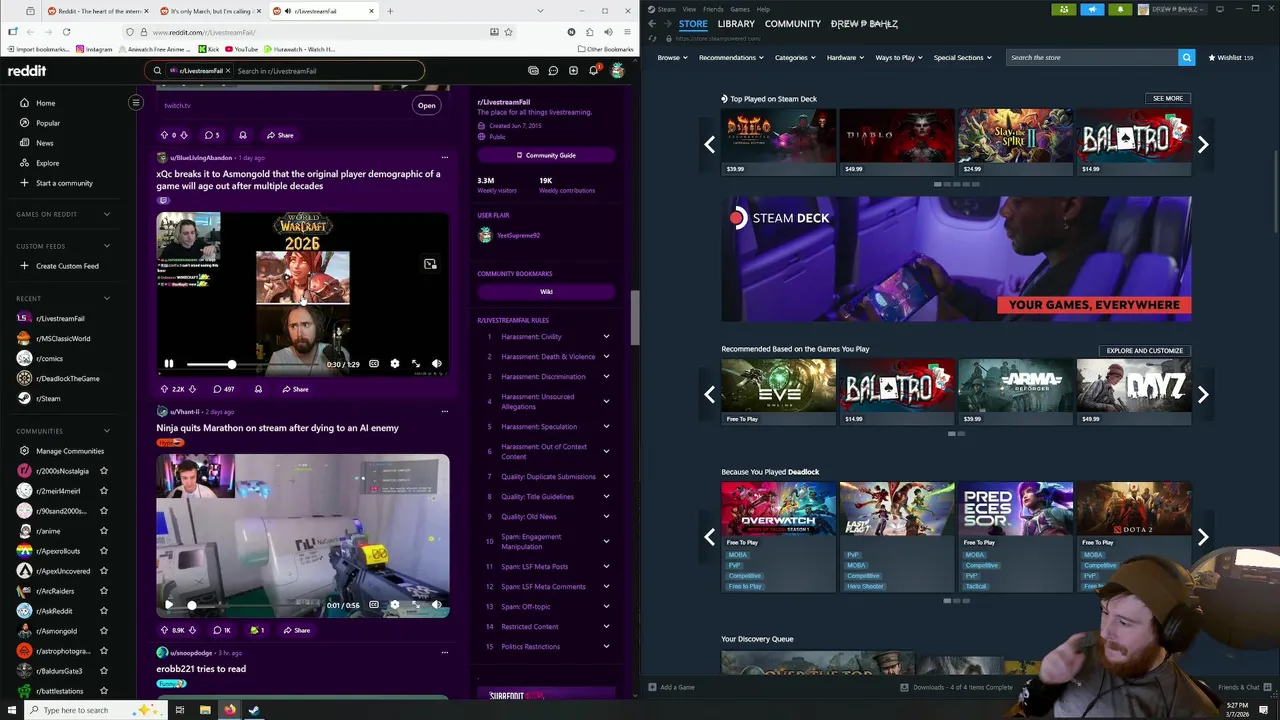This screenshot has width=1280, height=720.
Task: Expand Harassment: Civility rule
Action: point(606,337)
